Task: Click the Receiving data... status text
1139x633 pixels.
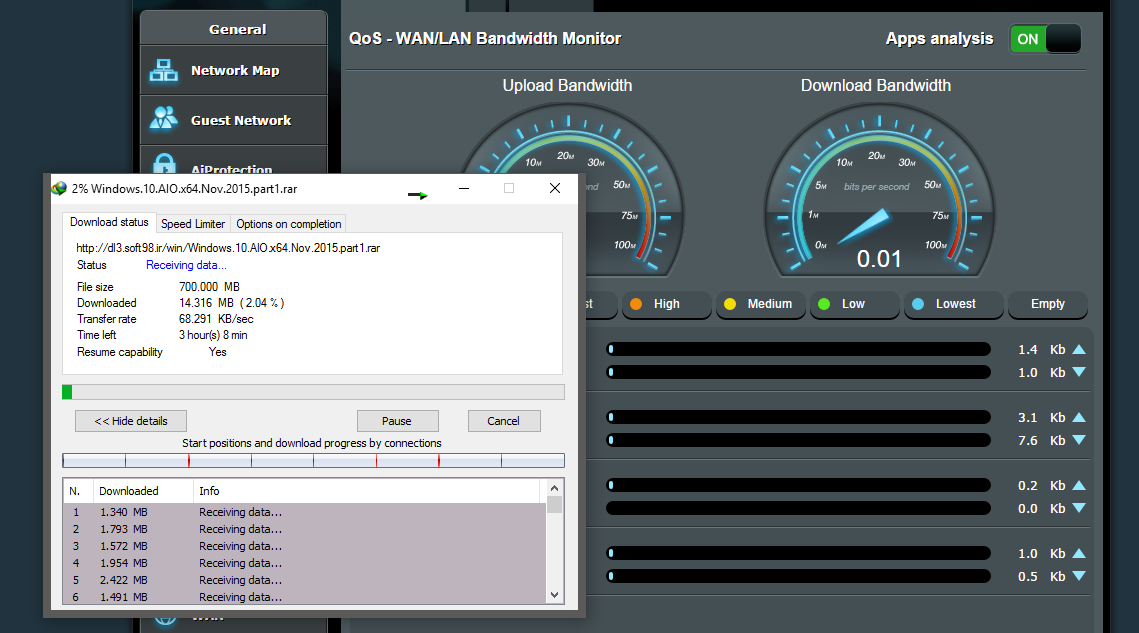Action: 186,265
